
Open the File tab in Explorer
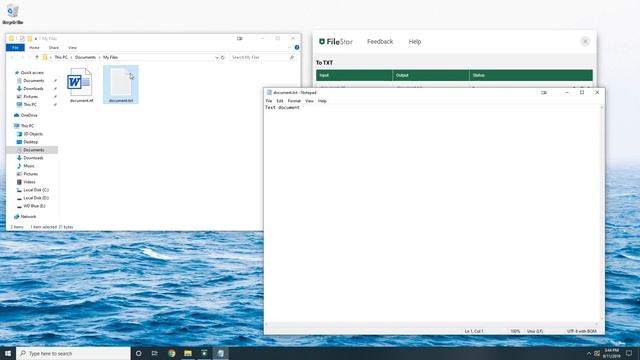(15, 48)
